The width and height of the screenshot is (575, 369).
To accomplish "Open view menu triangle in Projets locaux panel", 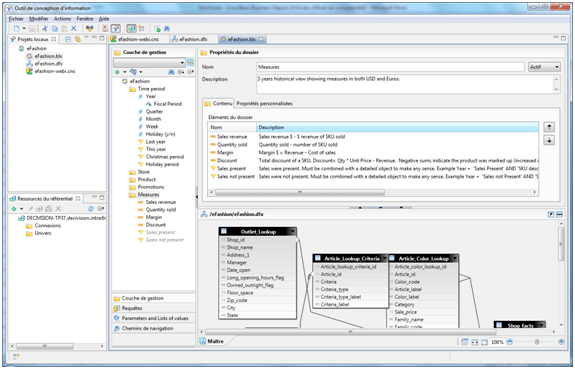I will tap(87, 37).
